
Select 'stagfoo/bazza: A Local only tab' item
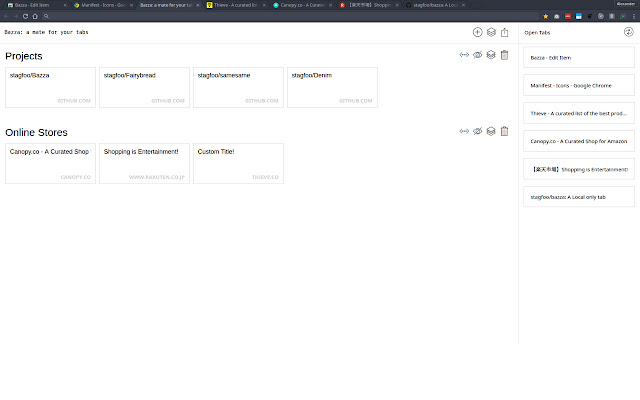(579, 197)
